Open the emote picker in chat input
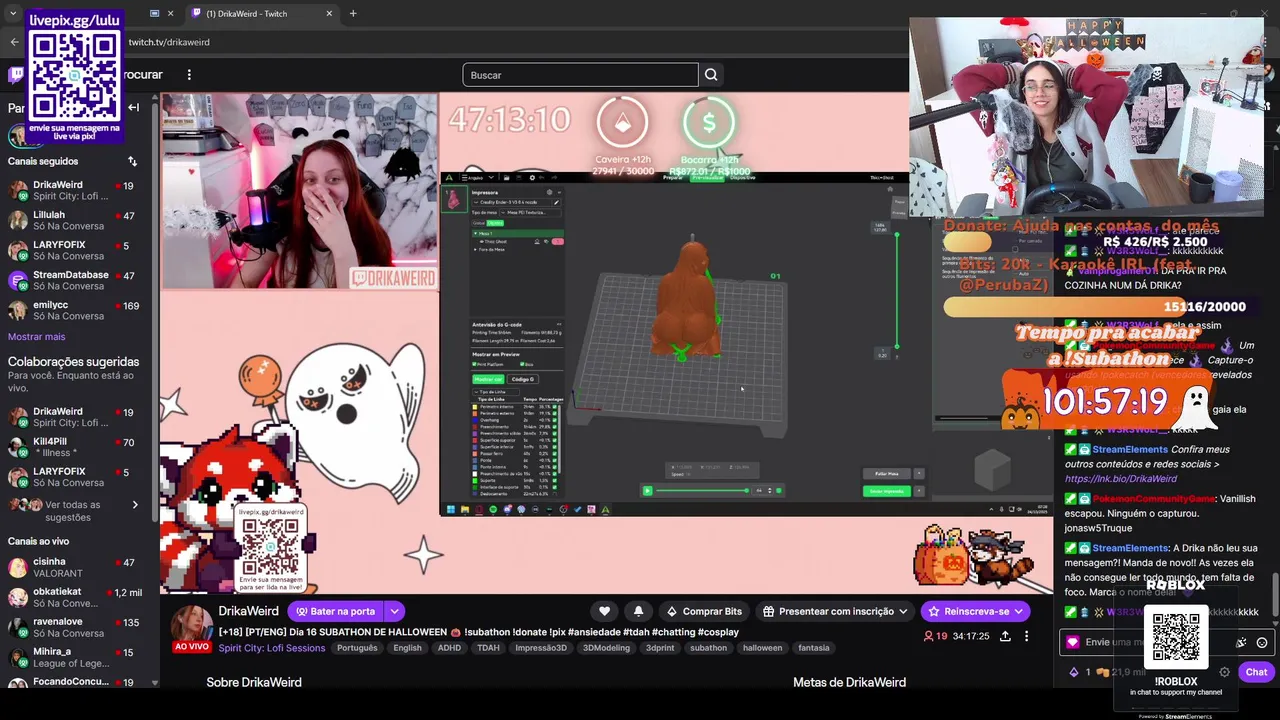 (1262, 643)
